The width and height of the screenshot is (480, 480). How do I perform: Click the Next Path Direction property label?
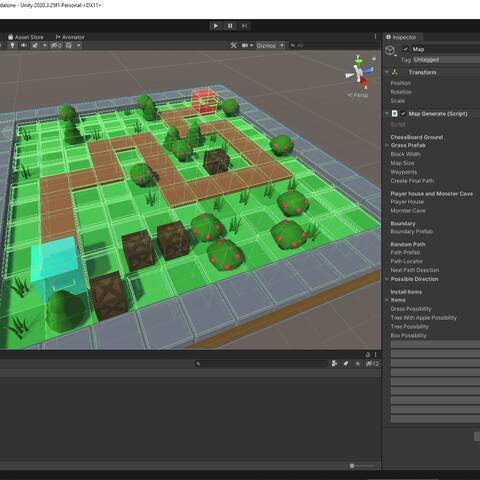(x=415, y=270)
